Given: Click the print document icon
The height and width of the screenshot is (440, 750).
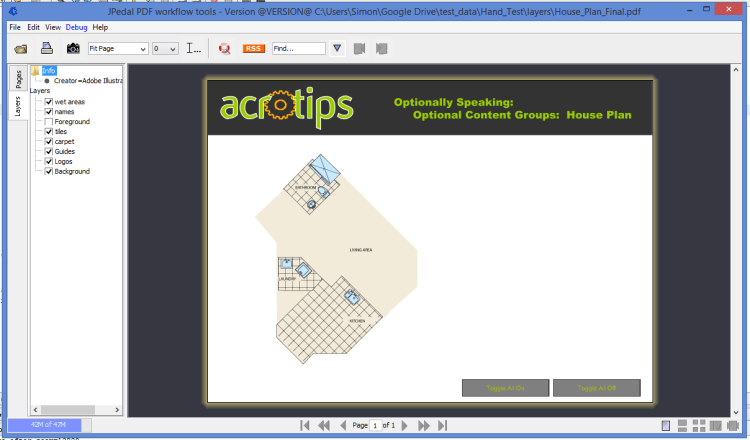Looking at the screenshot, I should (x=46, y=48).
